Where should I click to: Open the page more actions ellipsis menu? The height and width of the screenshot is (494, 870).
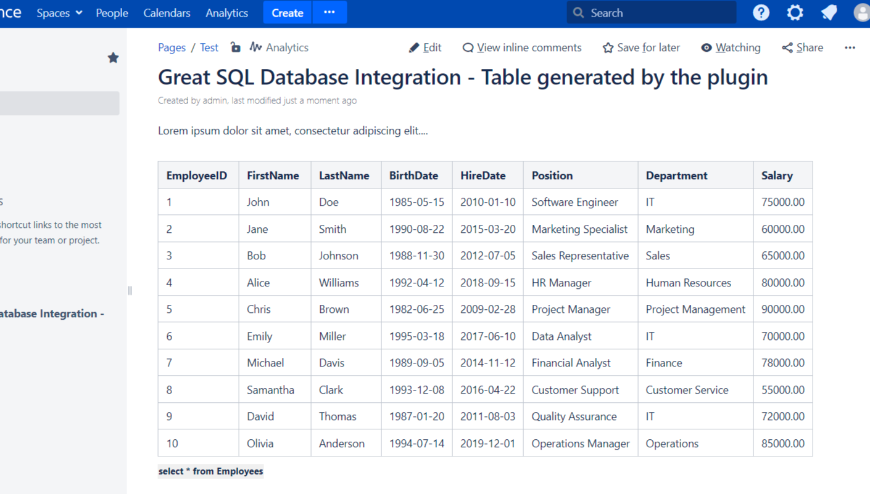850,47
